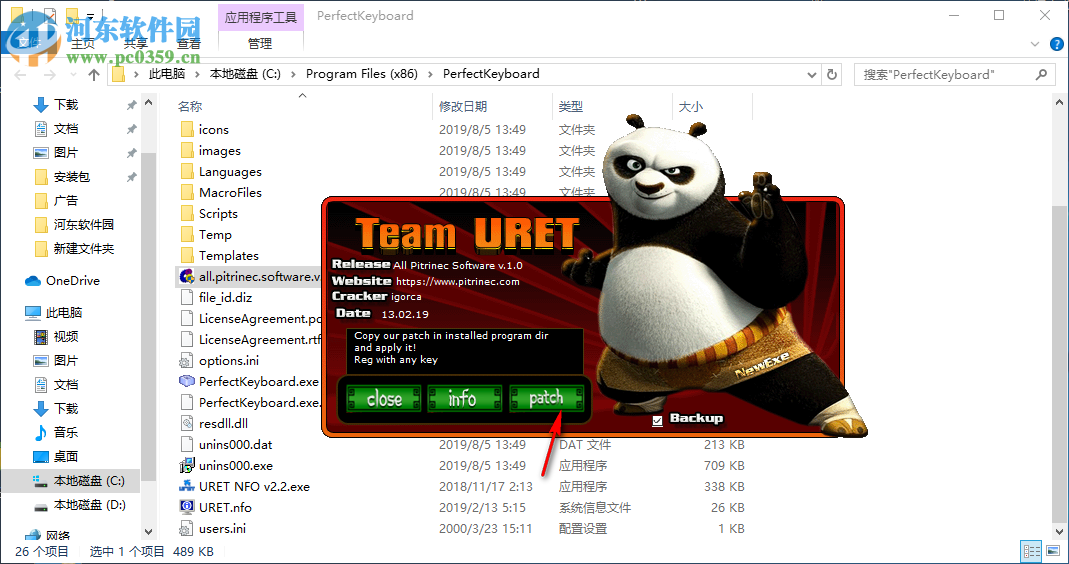Toggle the Backup checkbox
Viewport: 1069px width, 564px height.
[x=657, y=420]
